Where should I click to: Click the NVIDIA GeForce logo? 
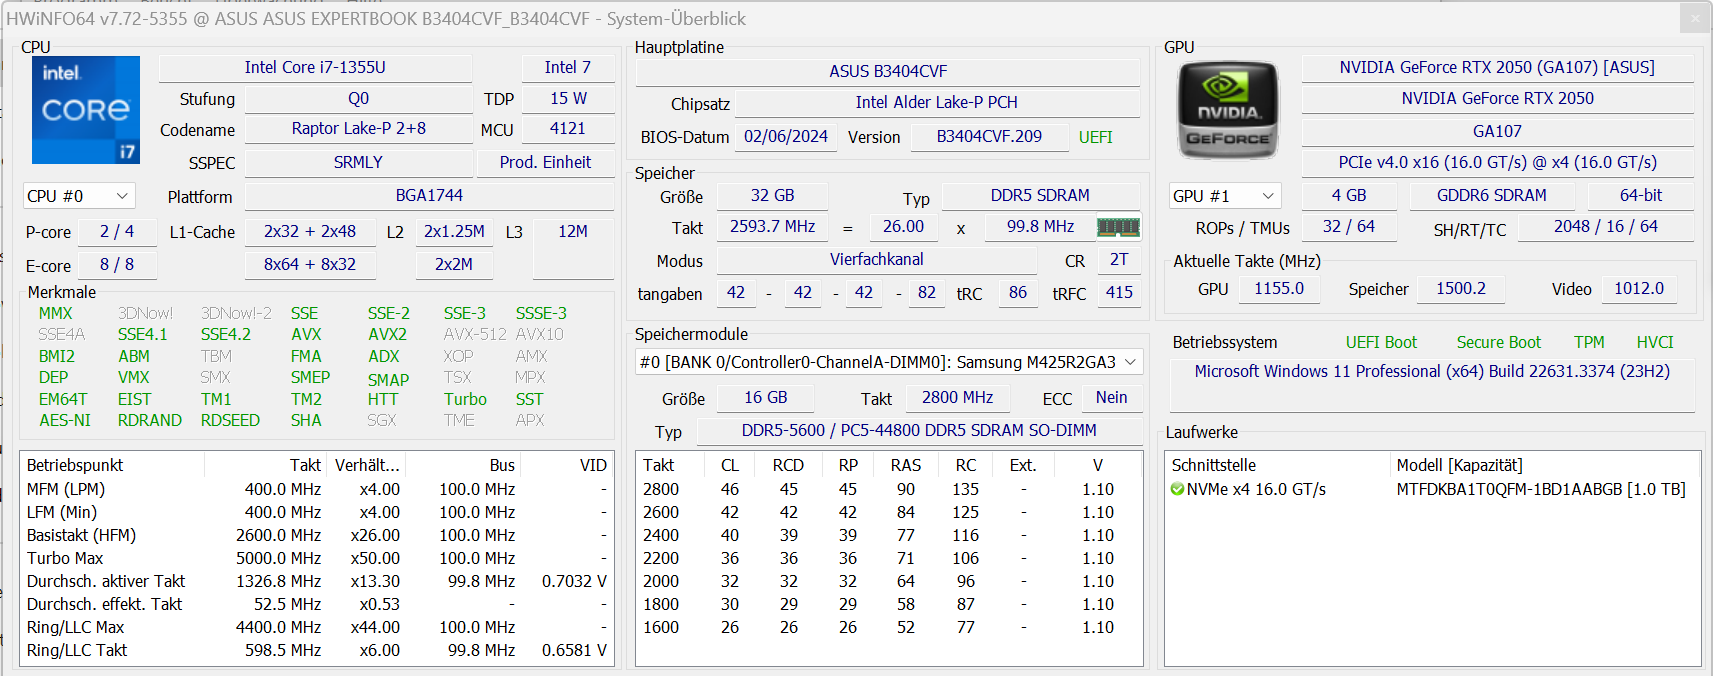pos(1228,110)
